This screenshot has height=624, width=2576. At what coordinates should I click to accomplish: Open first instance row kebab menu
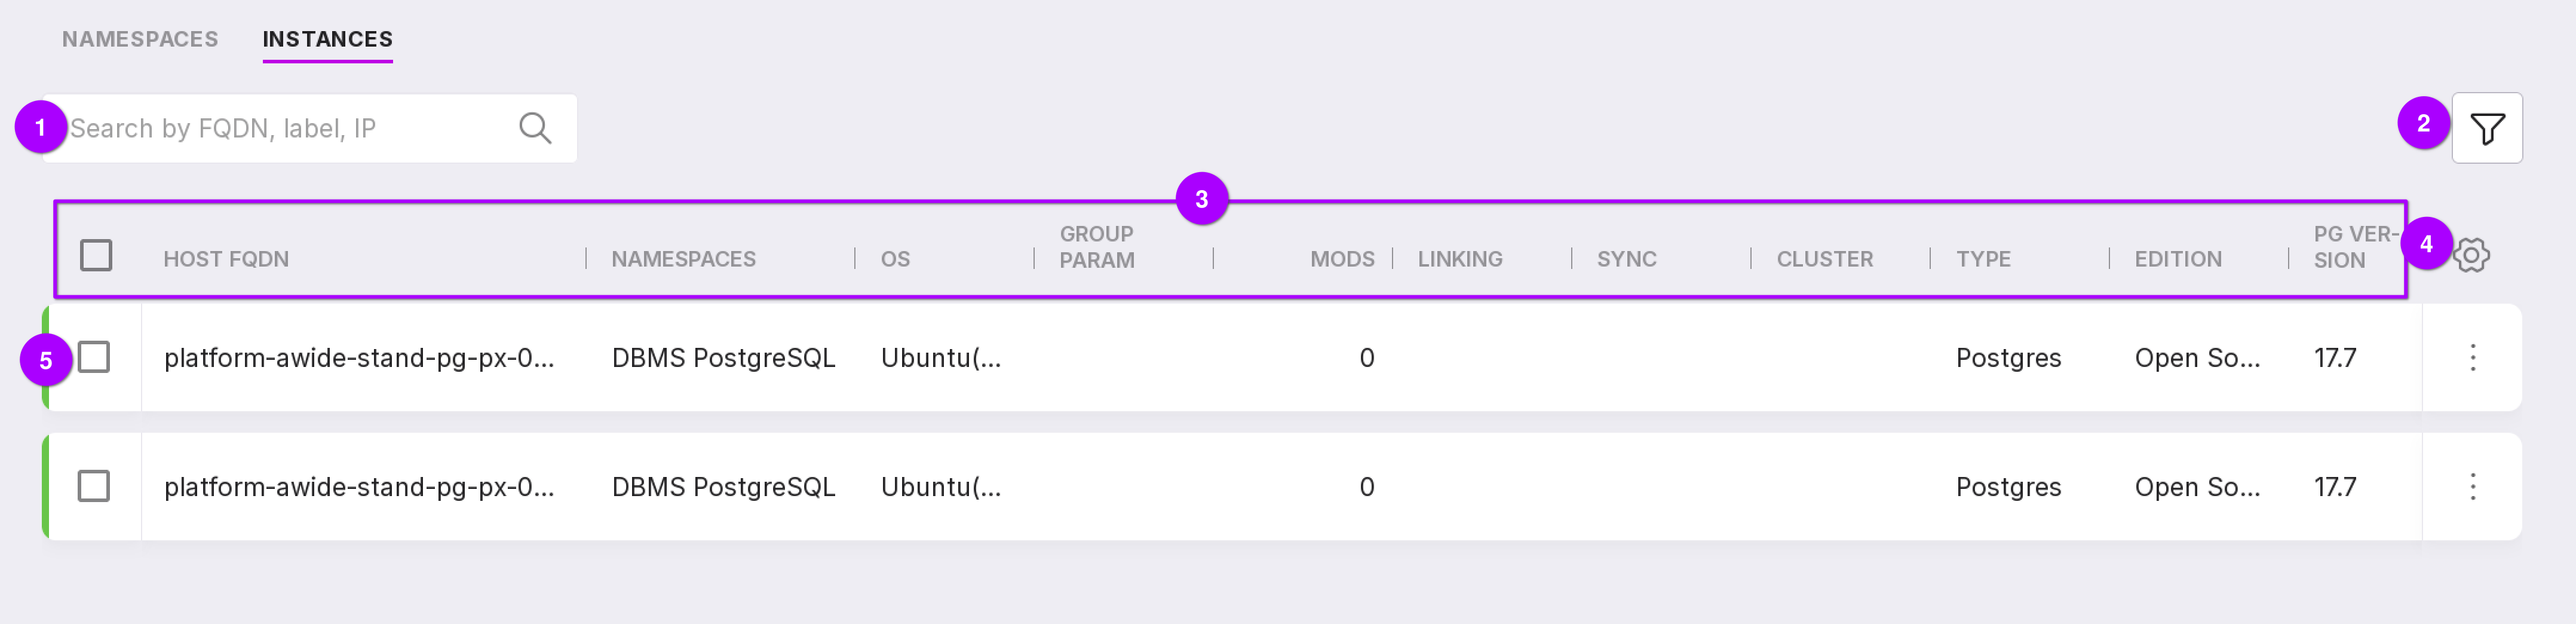pos(2472,357)
